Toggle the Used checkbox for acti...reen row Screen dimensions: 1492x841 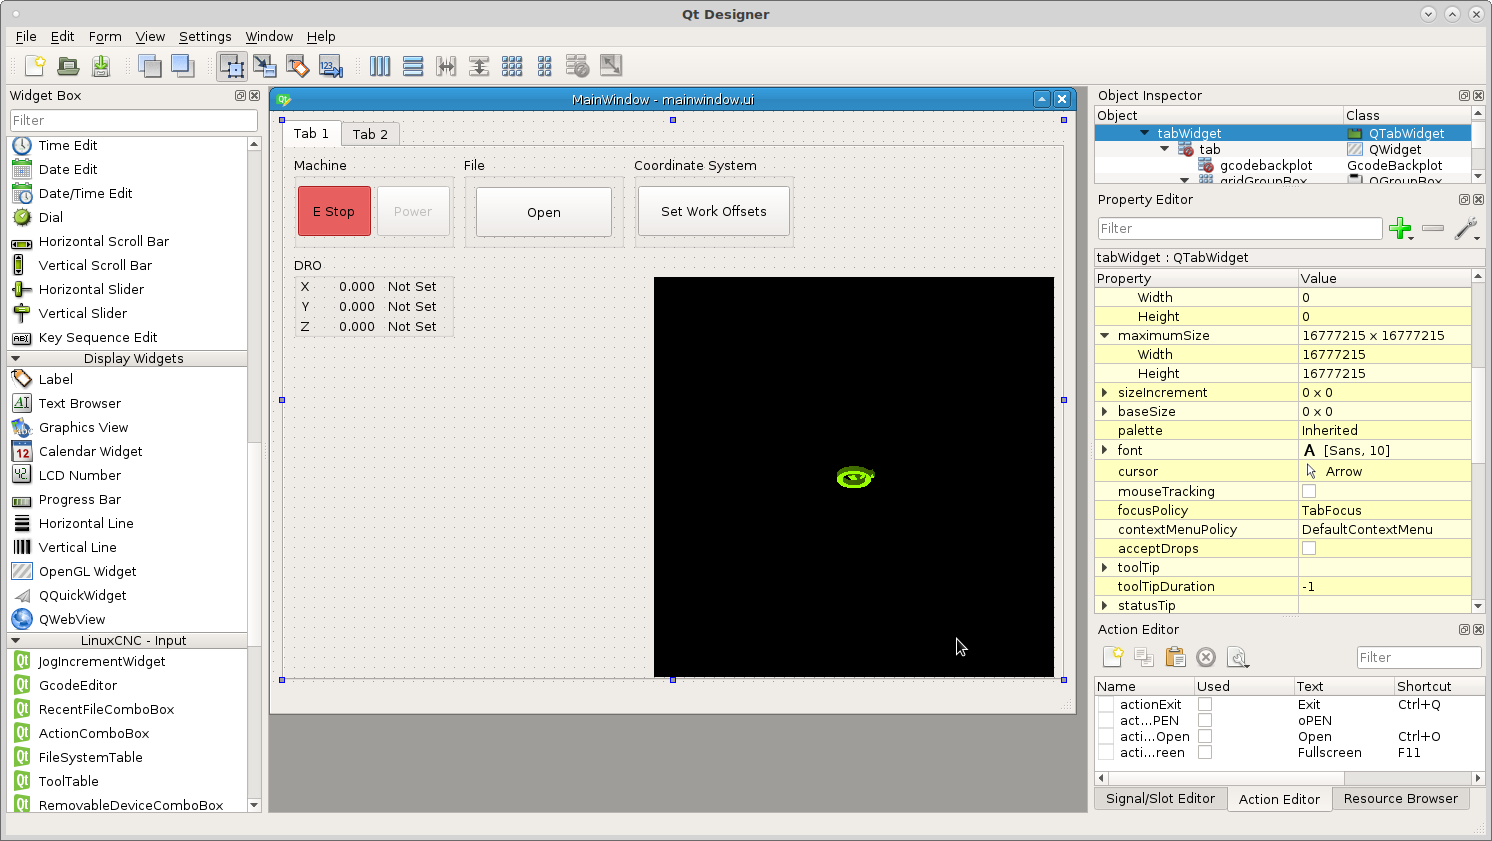pyautogui.click(x=1205, y=752)
